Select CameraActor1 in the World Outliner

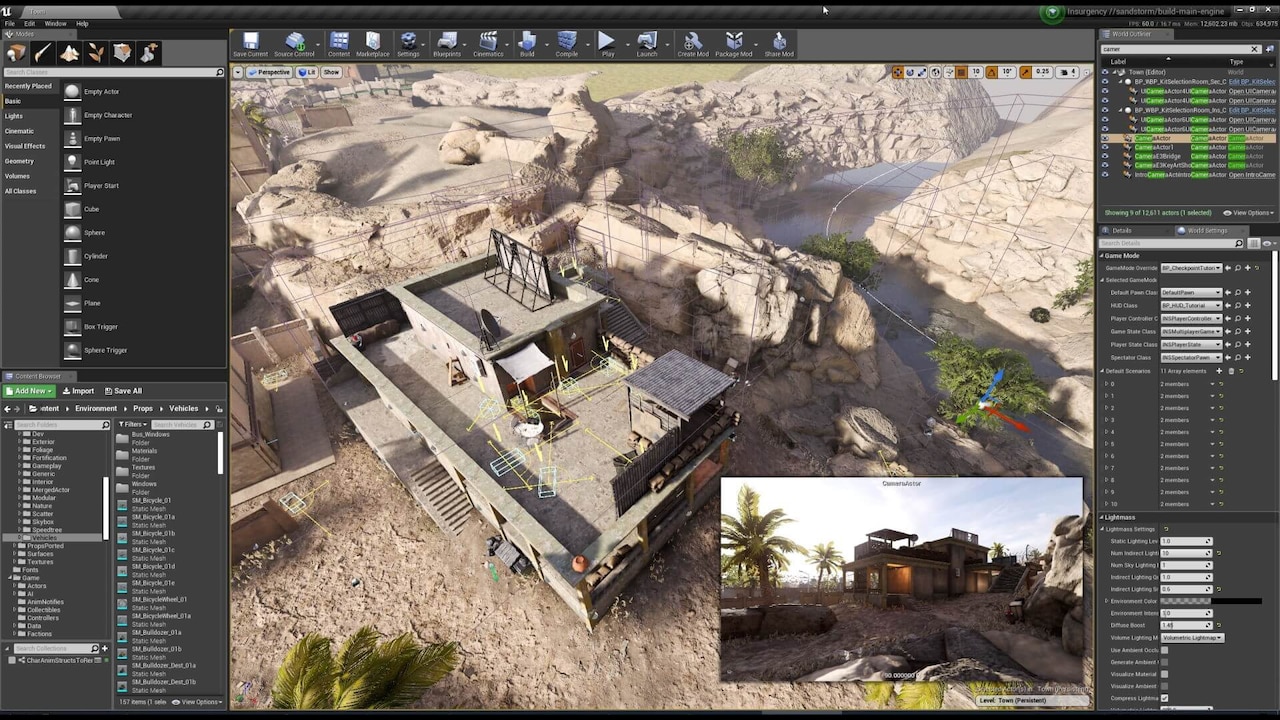coord(1152,147)
